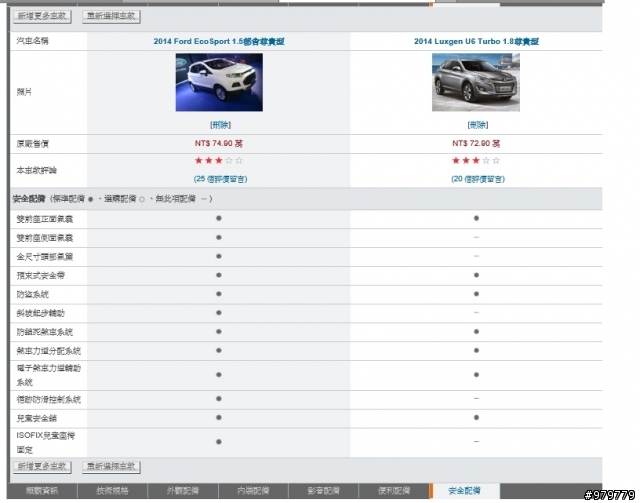The image size is (640, 503).
Task: Click the 雙前座側面氣囊 row label
Action: tap(44, 238)
